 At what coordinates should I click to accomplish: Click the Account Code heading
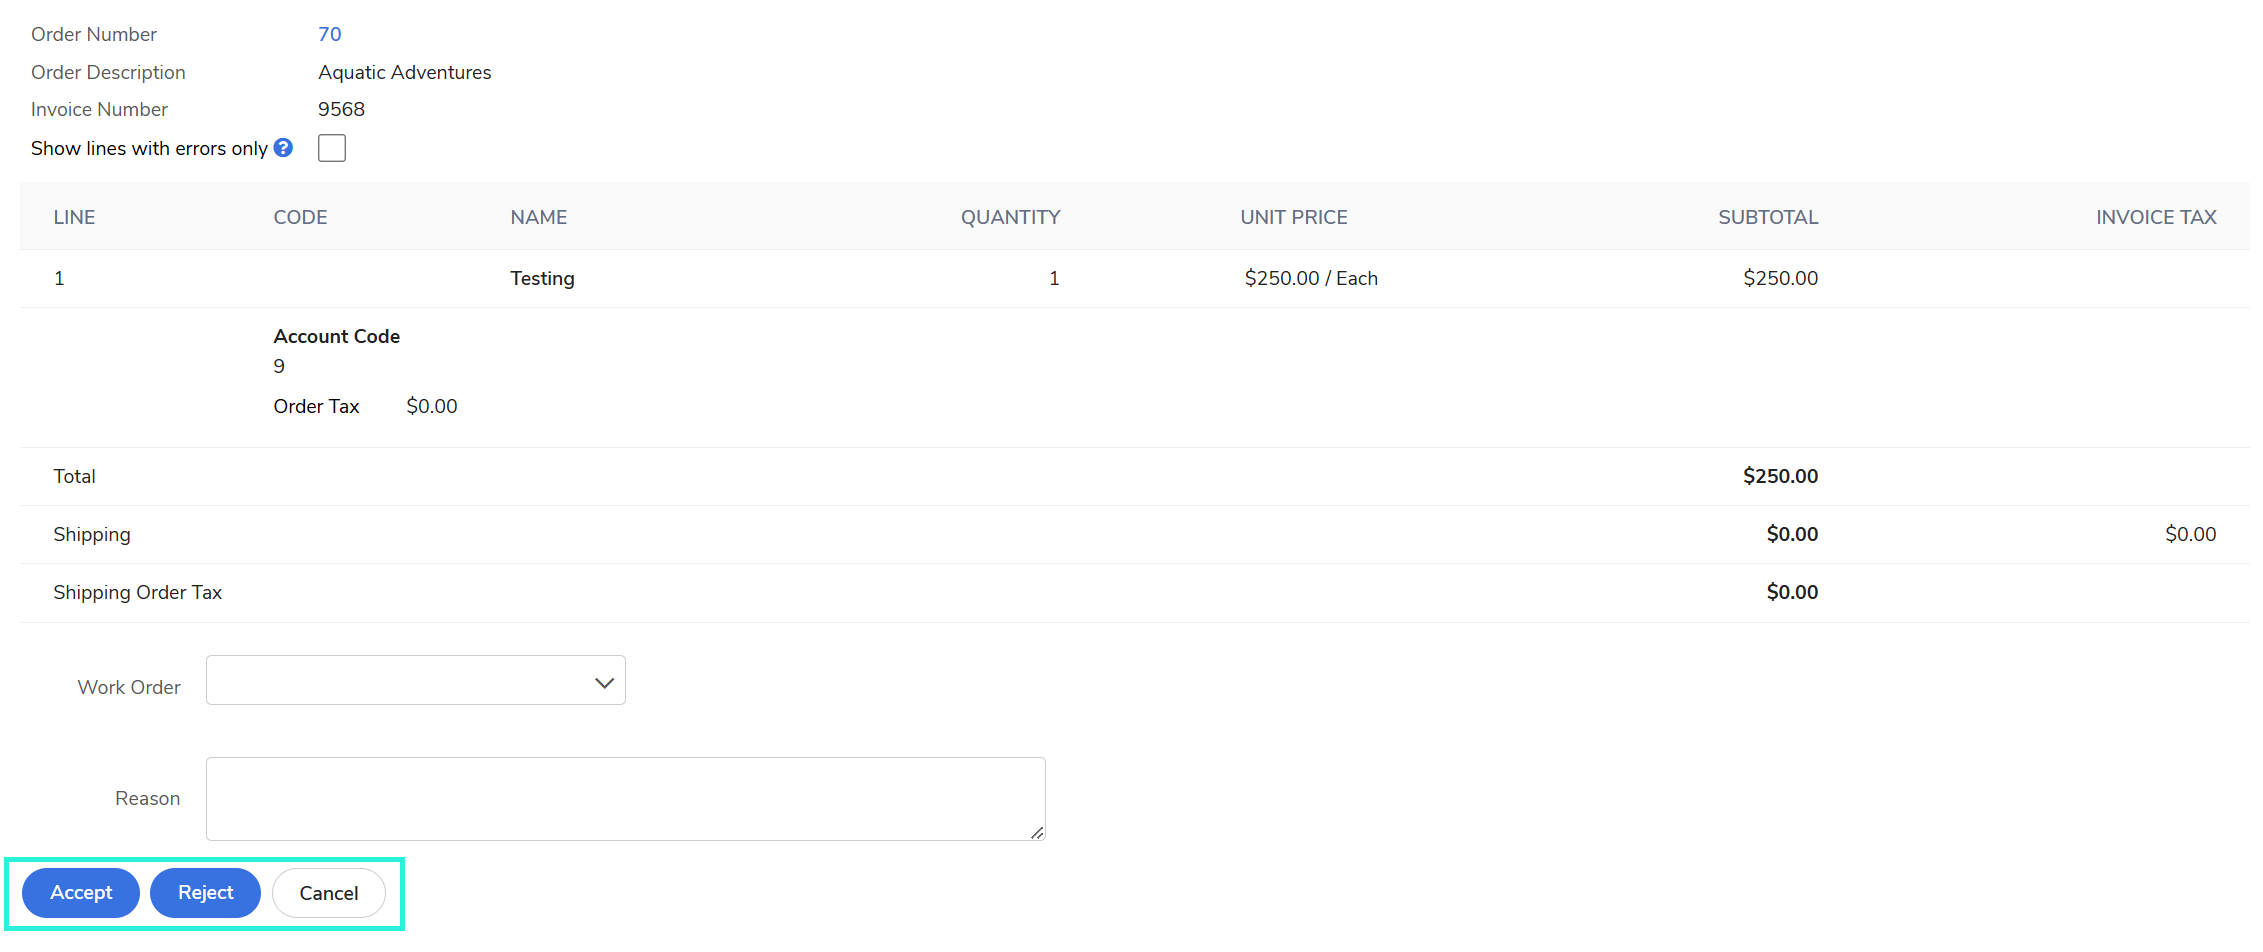pos(336,337)
